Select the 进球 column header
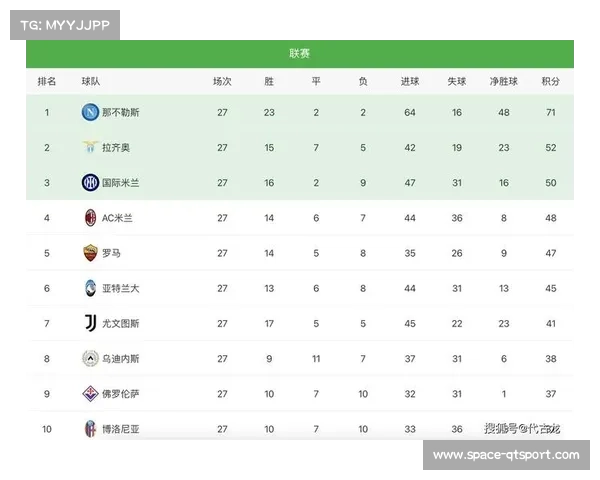 click(x=410, y=81)
